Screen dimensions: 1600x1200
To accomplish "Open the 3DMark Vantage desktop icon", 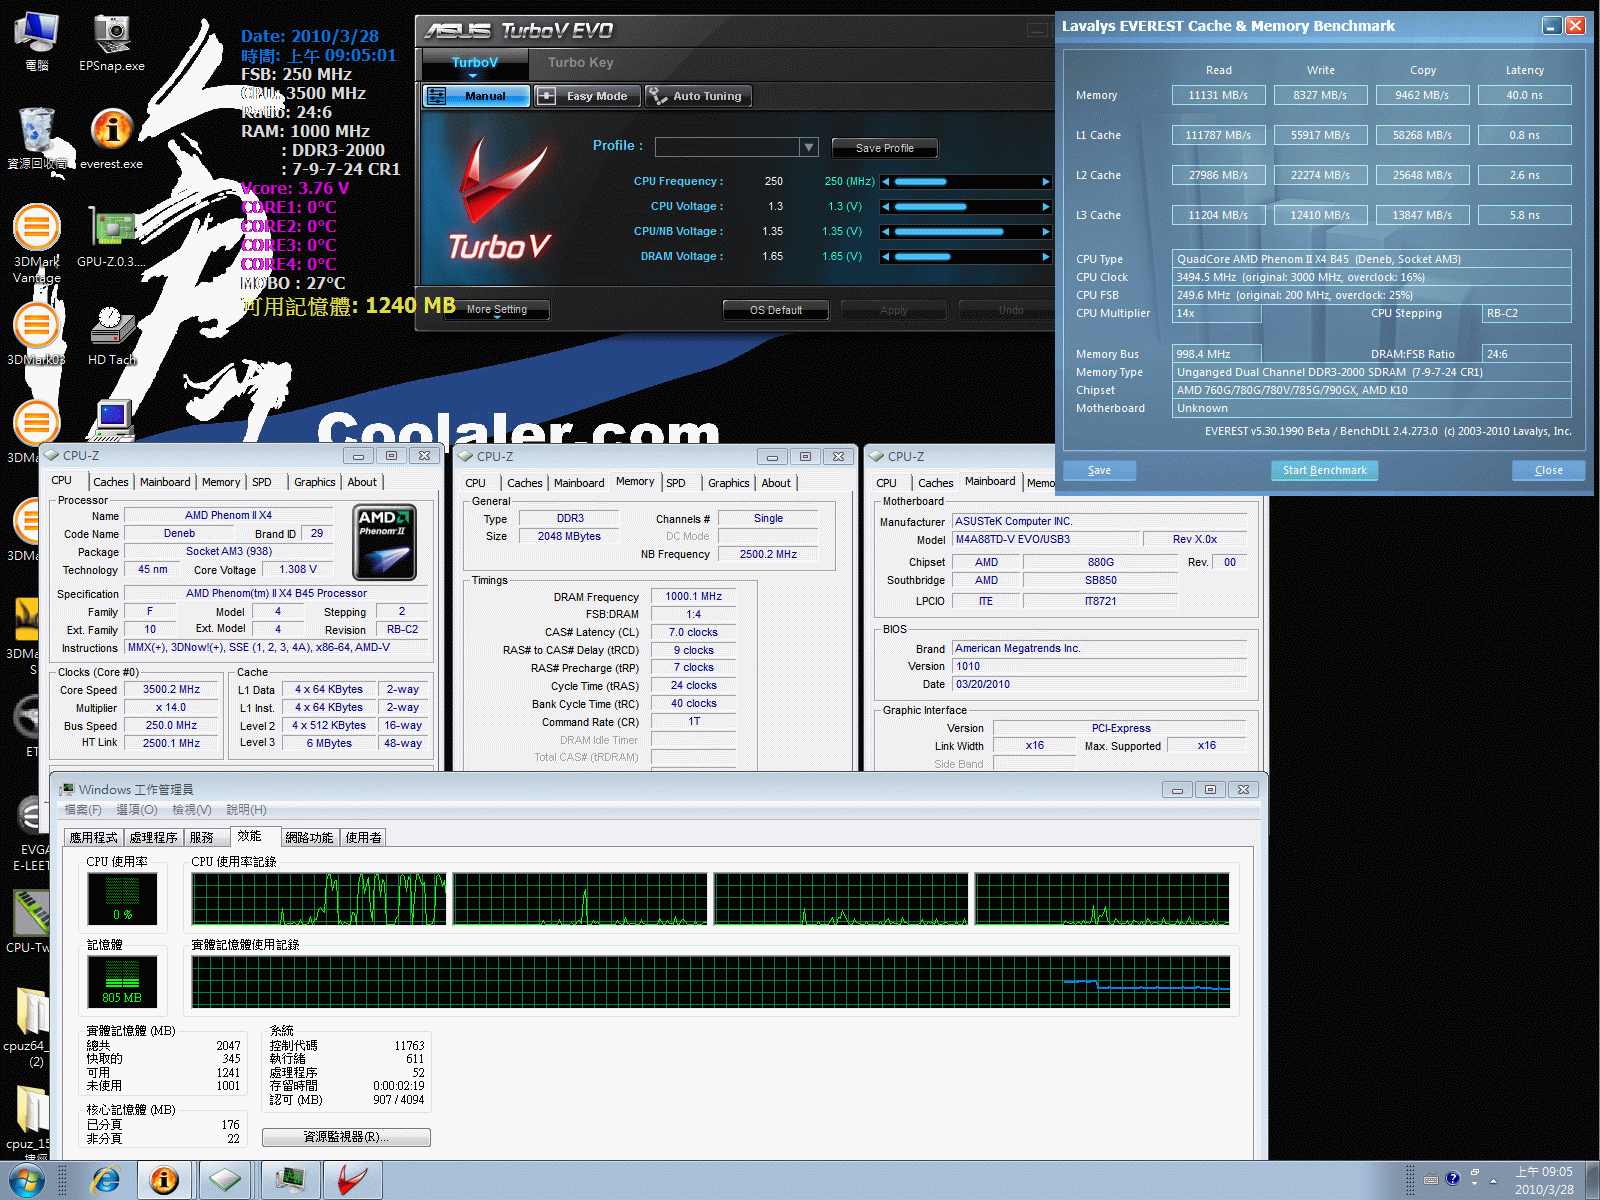I will [37, 243].
